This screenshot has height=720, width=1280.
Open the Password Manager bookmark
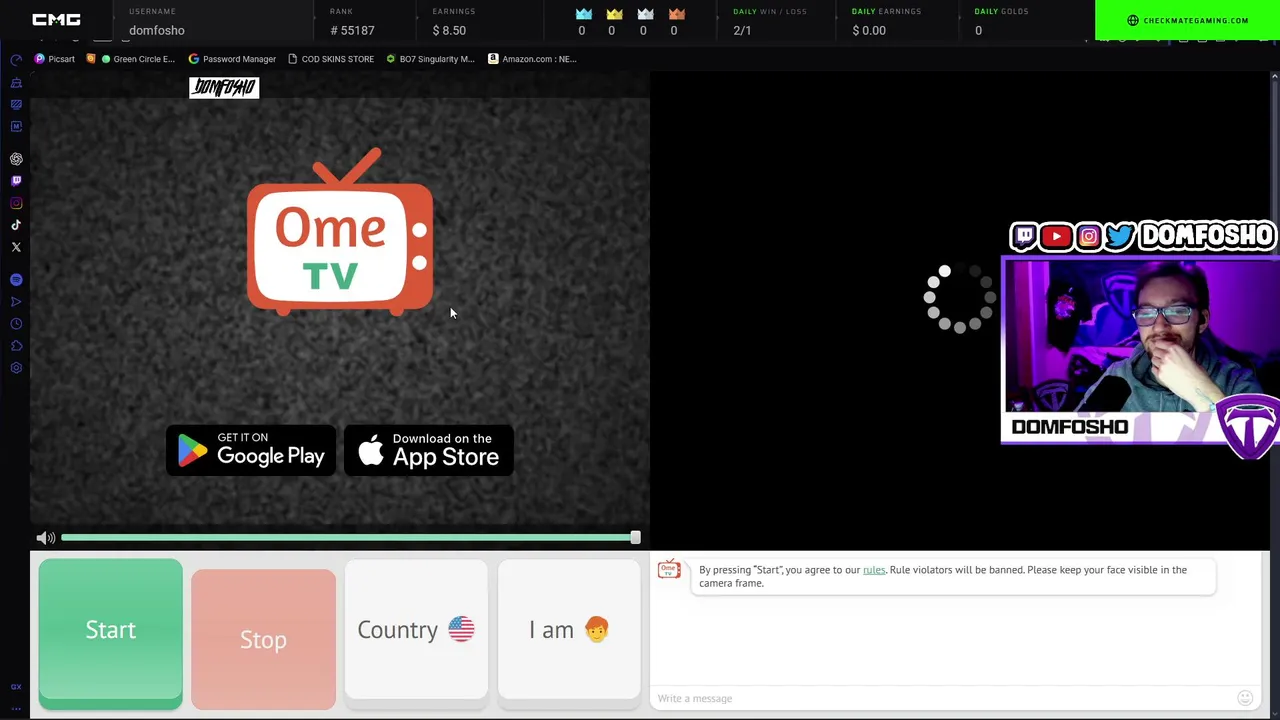coord(232,59)
